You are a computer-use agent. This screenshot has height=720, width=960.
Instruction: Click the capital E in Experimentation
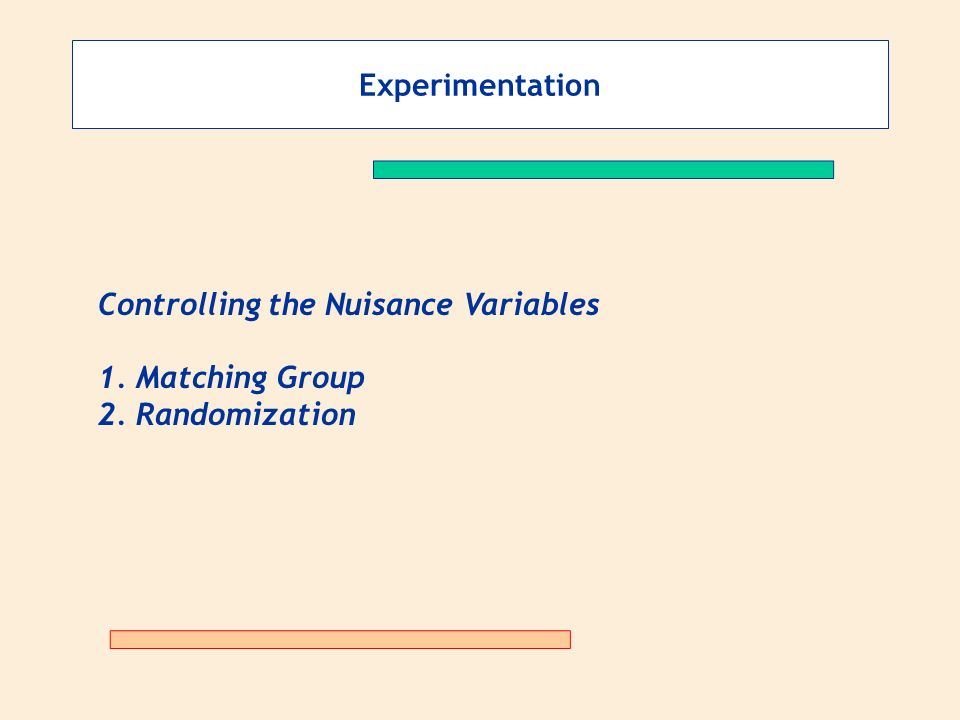tap(367, 85)
